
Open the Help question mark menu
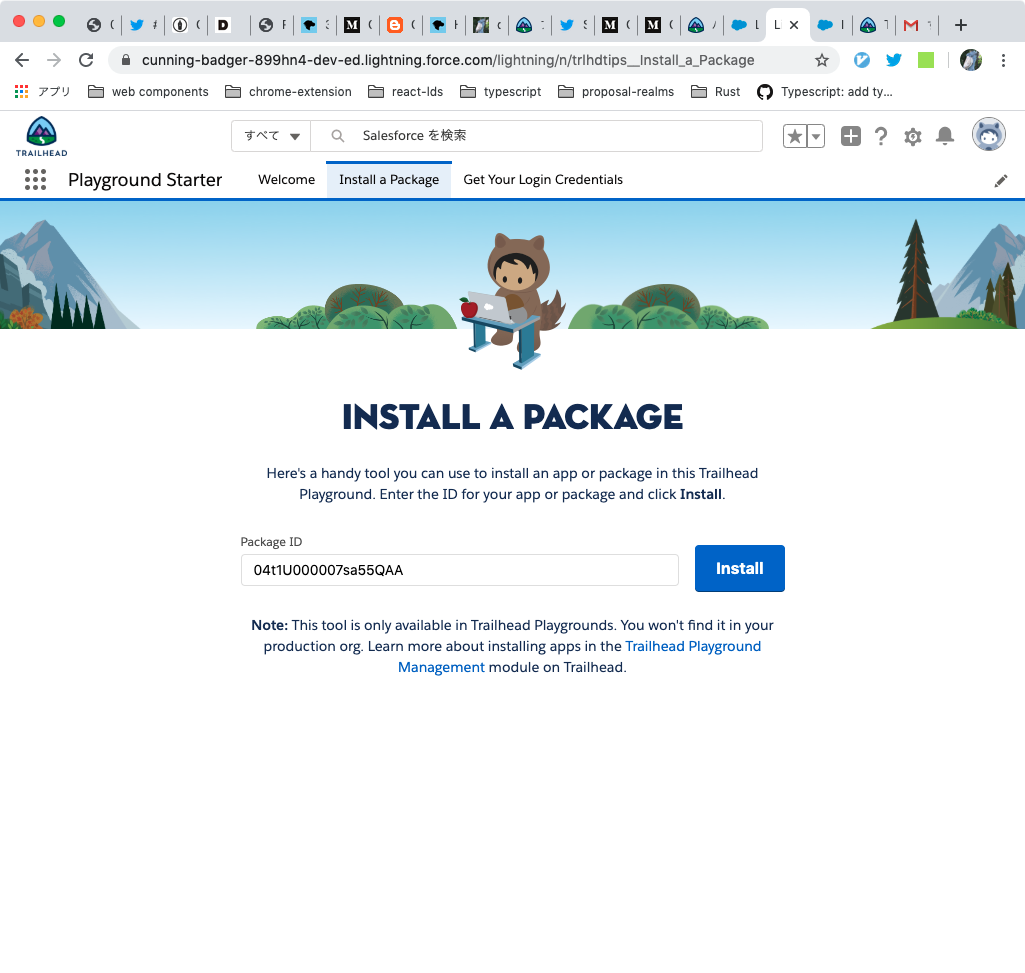(x=881, y=136)
